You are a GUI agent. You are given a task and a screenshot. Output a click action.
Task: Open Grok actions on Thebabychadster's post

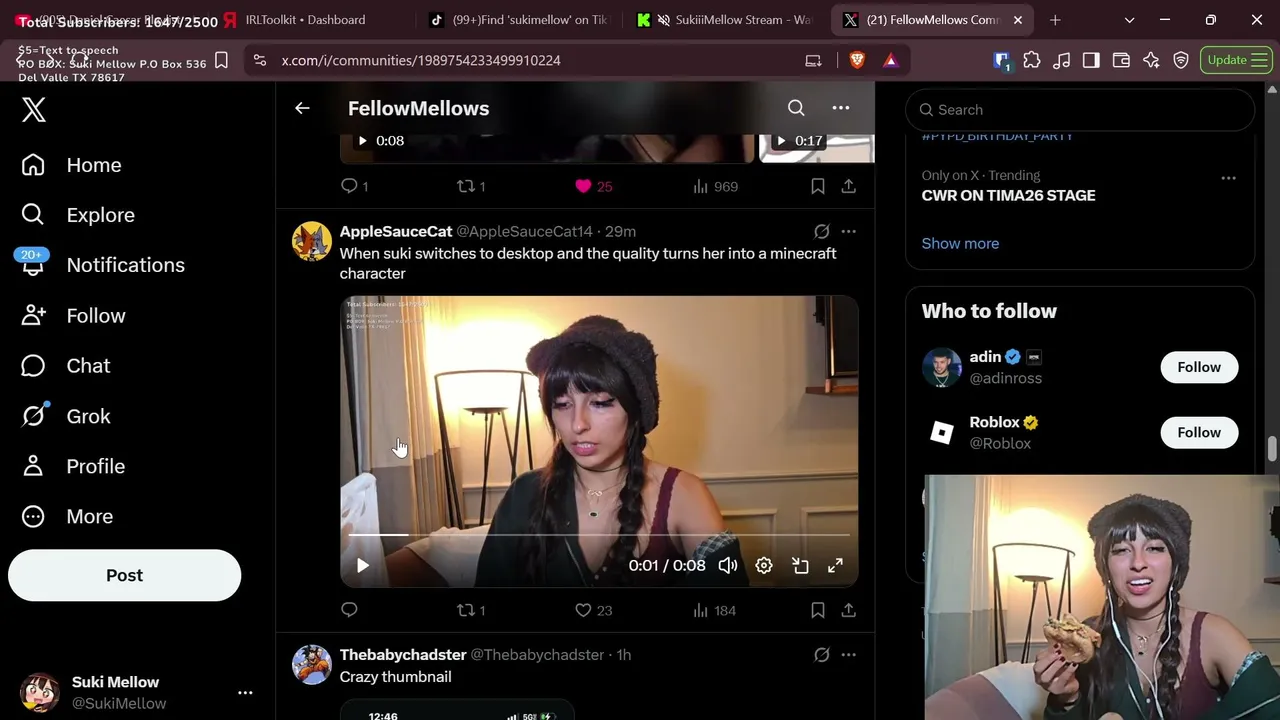tap(821, 655)
